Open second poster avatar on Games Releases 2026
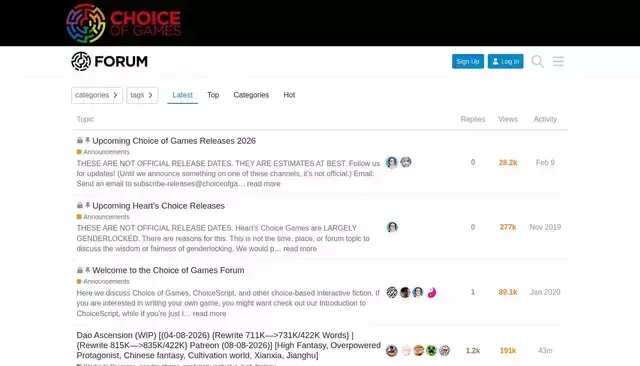This screenshot has height=366, width=640. pyautogui.click(x=406, y=162)
